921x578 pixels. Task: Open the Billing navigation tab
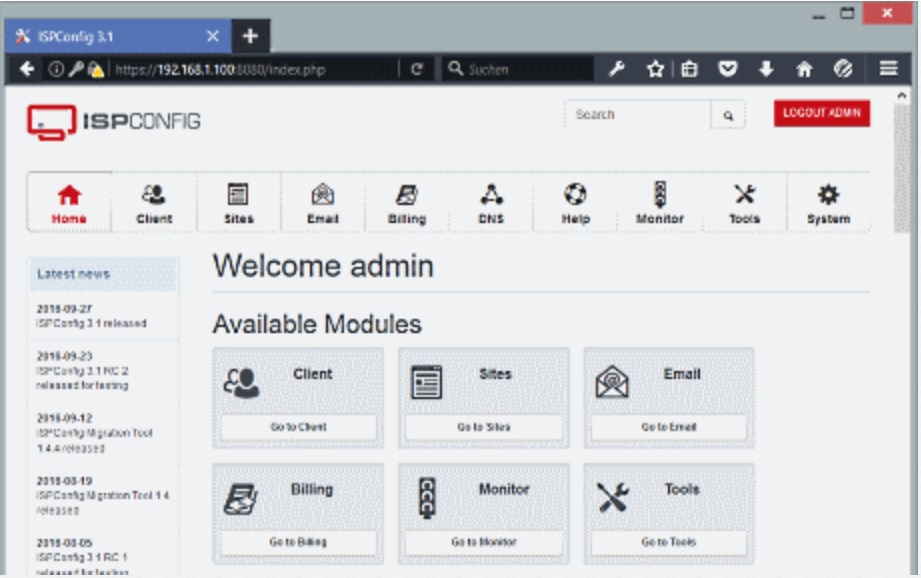click(406, 203)
